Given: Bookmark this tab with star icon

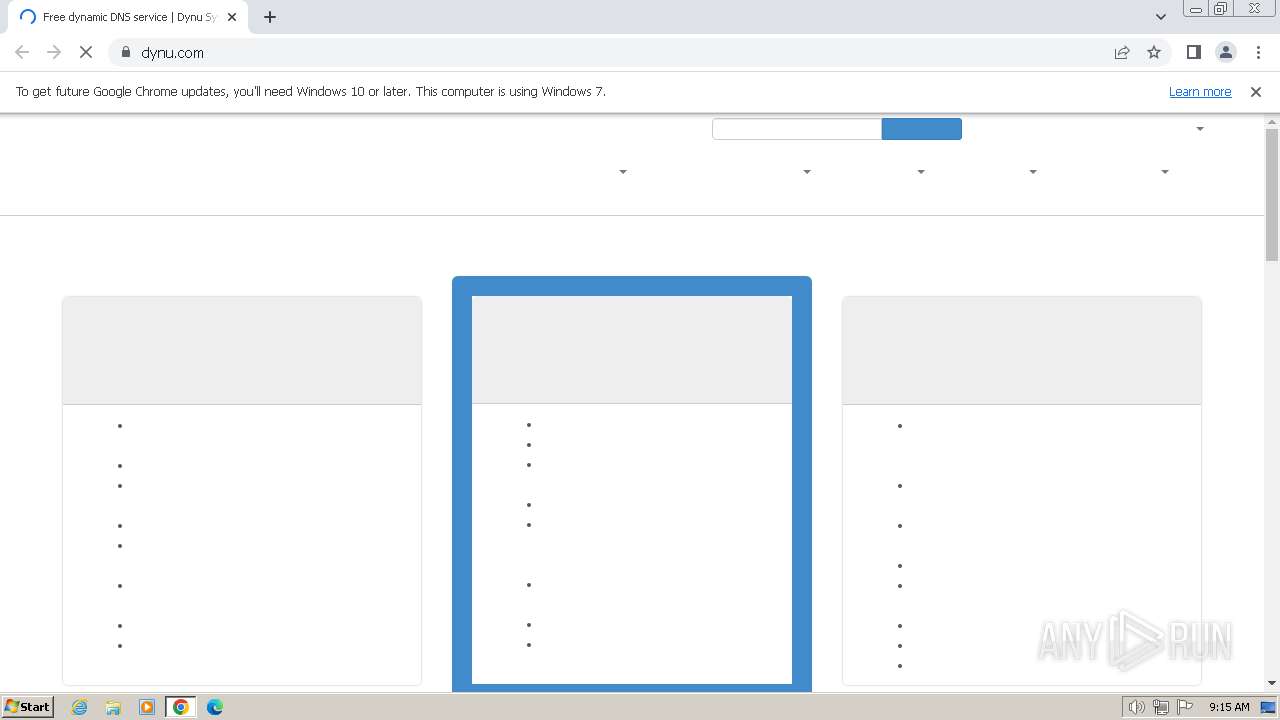Looking at the screenshot, I should pyautogui.click(x=1154, y=52).
